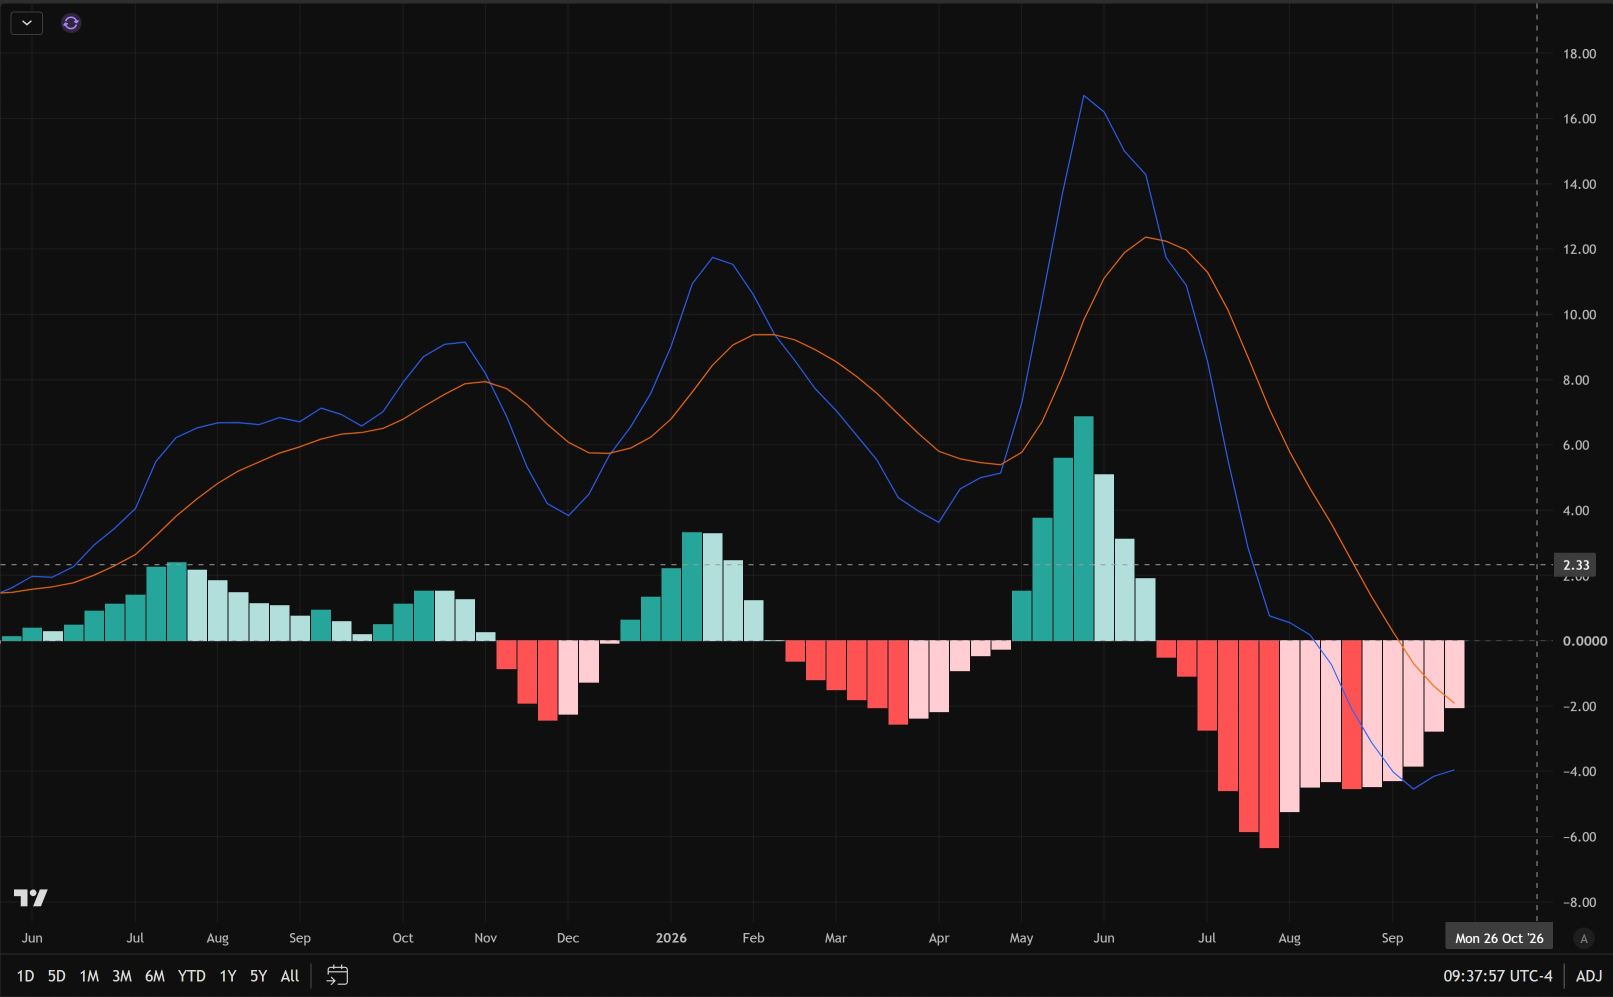This screenshot has height=997, width=1613.
Task: Click the 2026 year label on time axis
Action: [671, 938]
